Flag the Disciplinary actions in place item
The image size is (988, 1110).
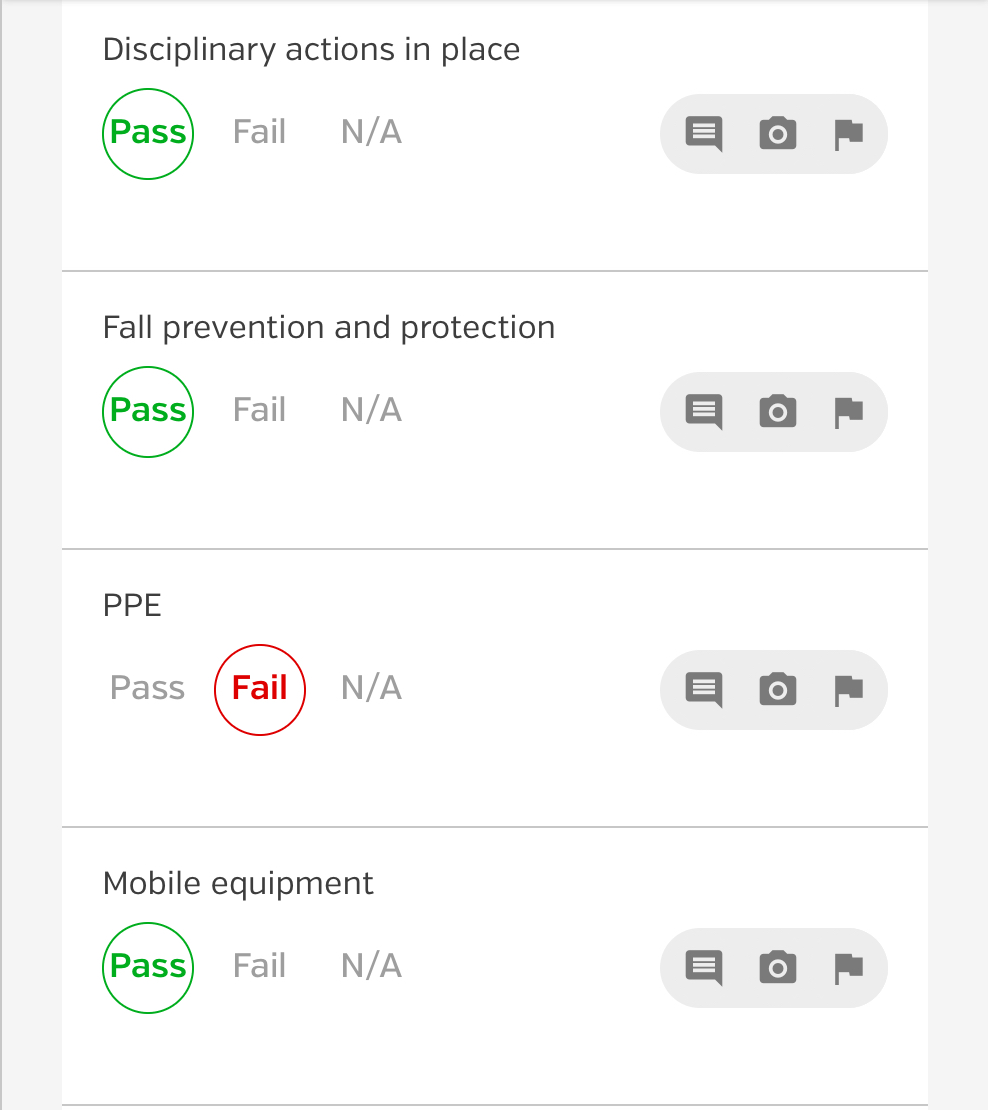[849, 135]
